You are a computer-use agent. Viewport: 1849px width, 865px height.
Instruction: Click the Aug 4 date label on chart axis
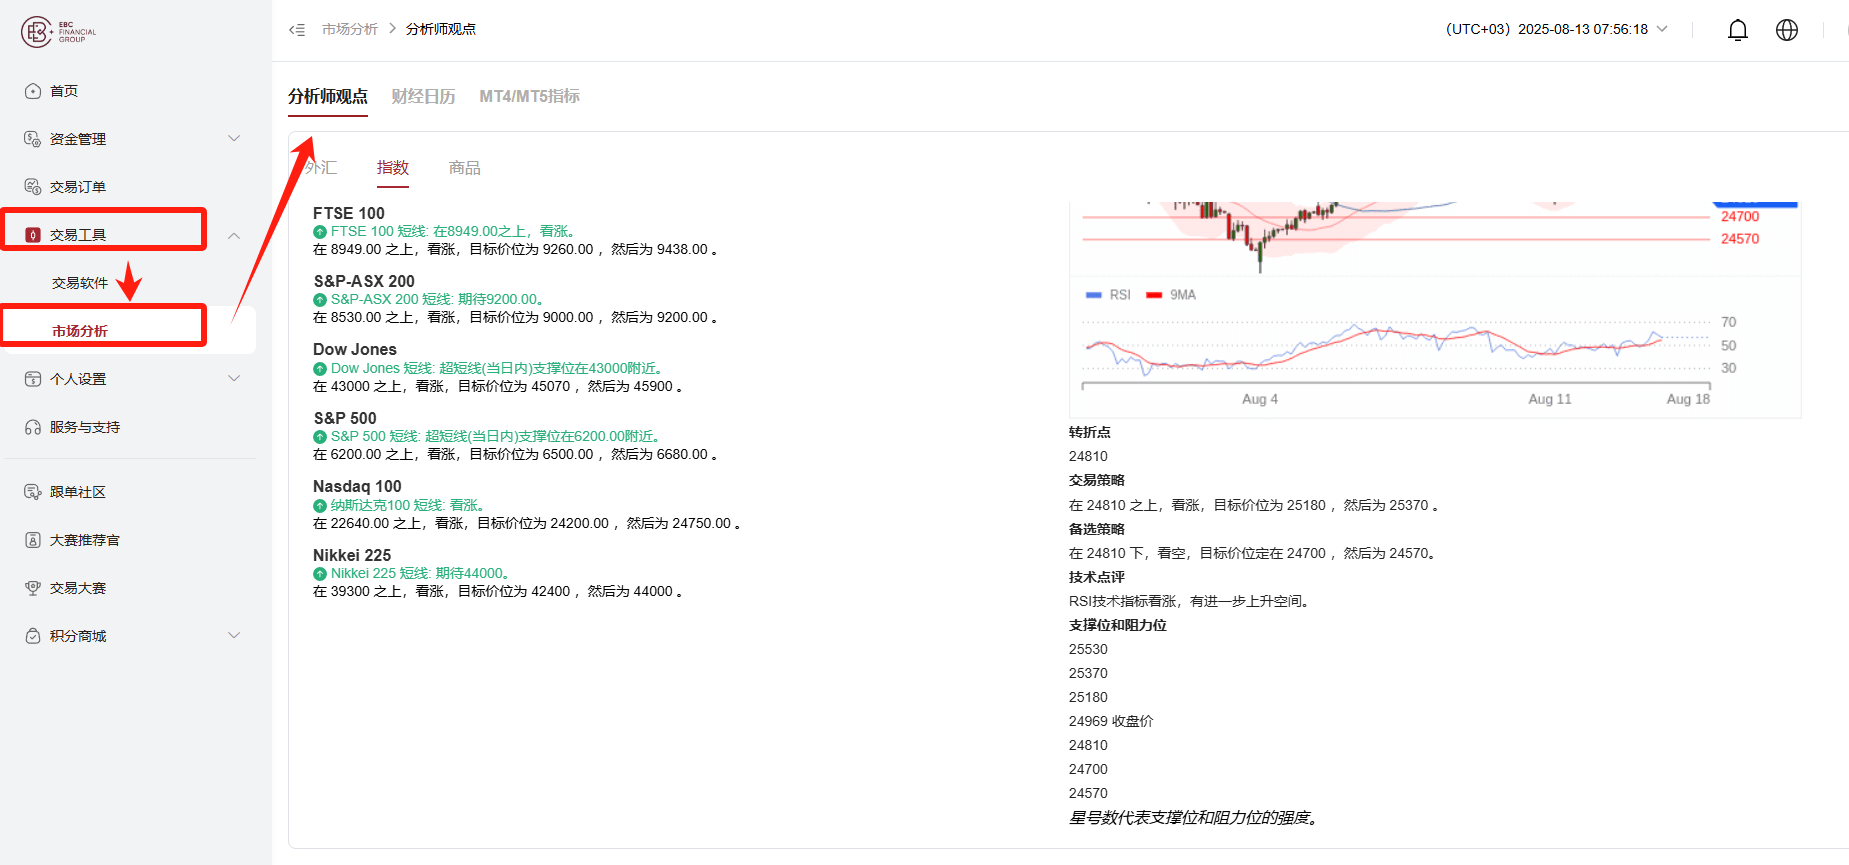(x=1260, y=399)
